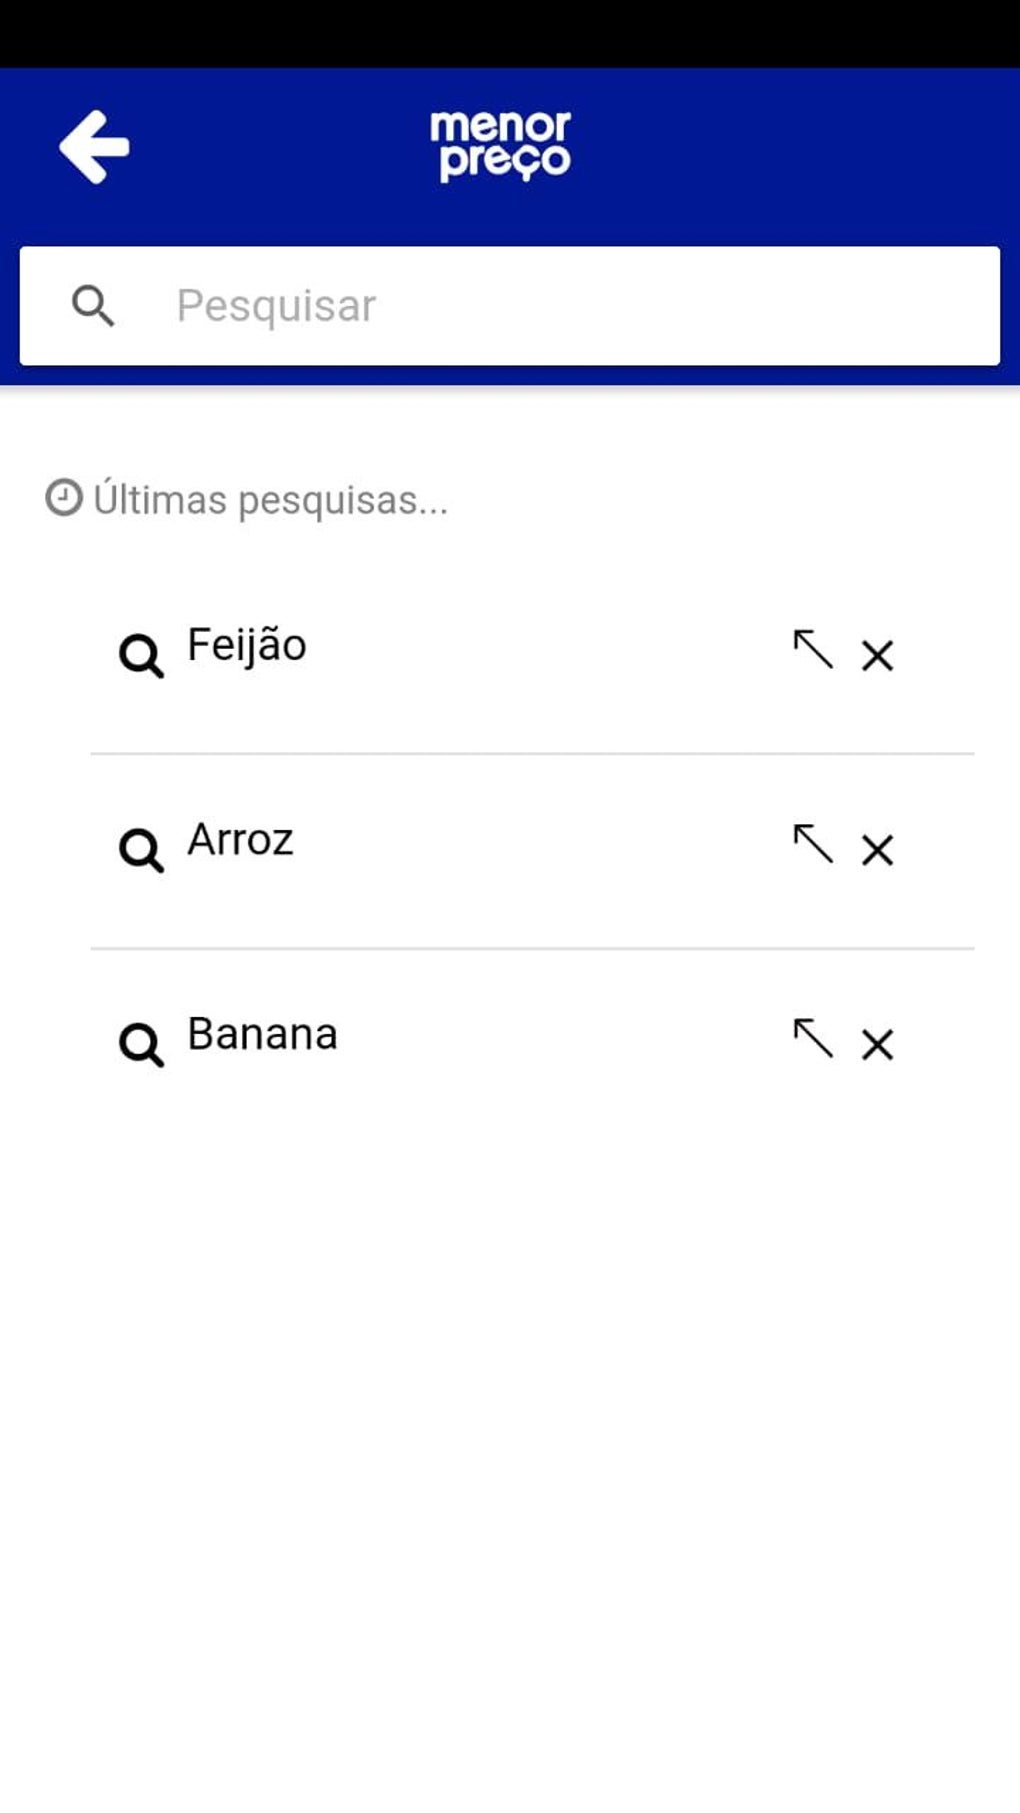Click the Últimas pesquisas heading text

270,500
